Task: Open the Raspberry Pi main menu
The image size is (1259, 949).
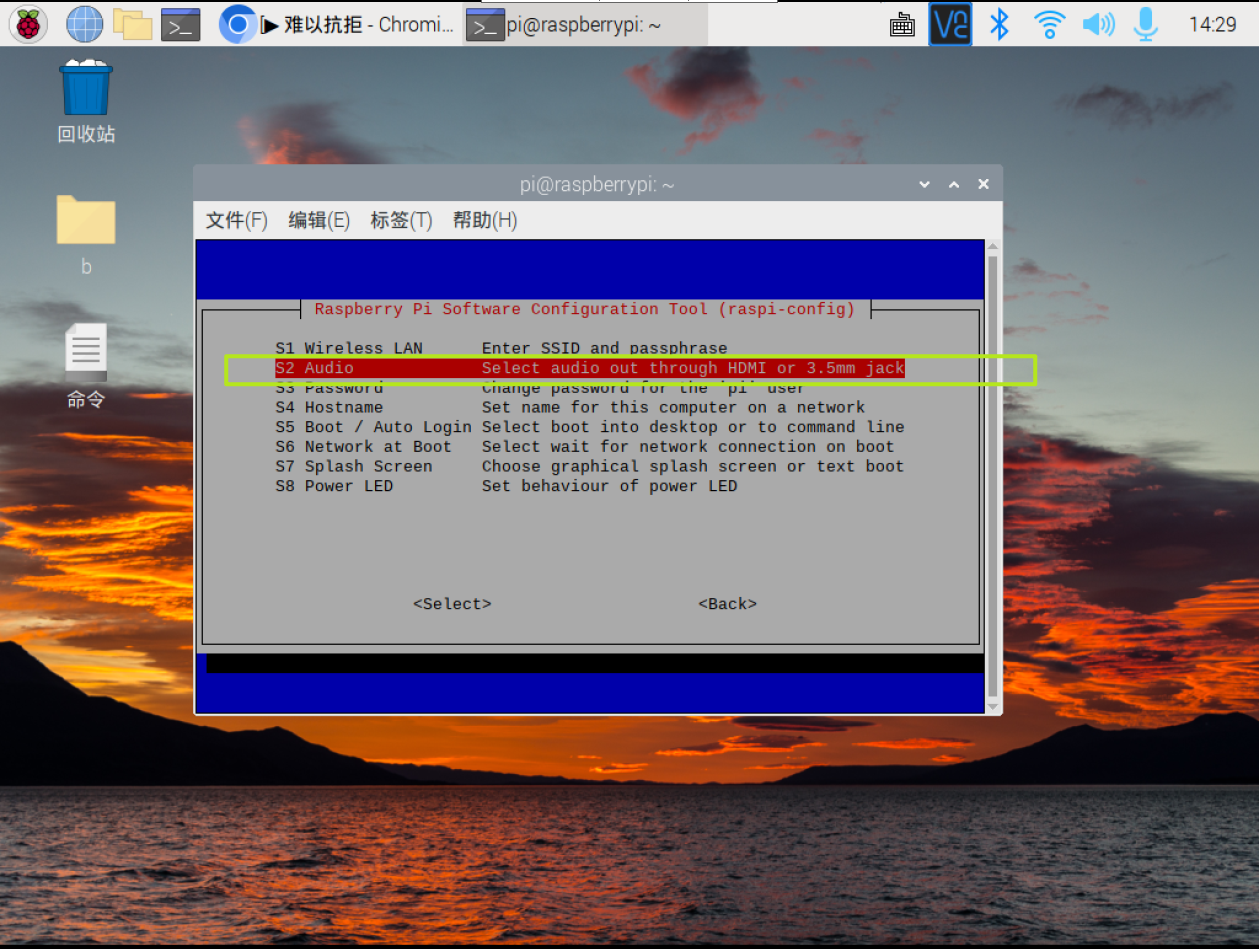Action: tap(27, 24)
